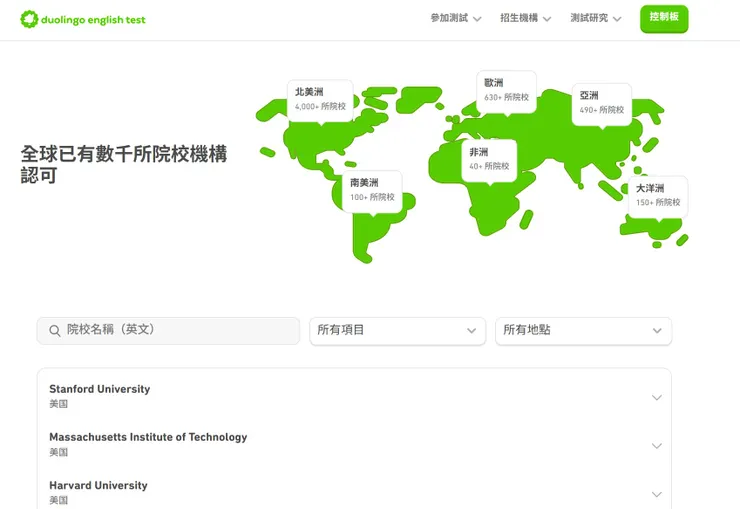Click the 150+ 所院校 count text
The image size is (740, 509).
coord(658,202)
